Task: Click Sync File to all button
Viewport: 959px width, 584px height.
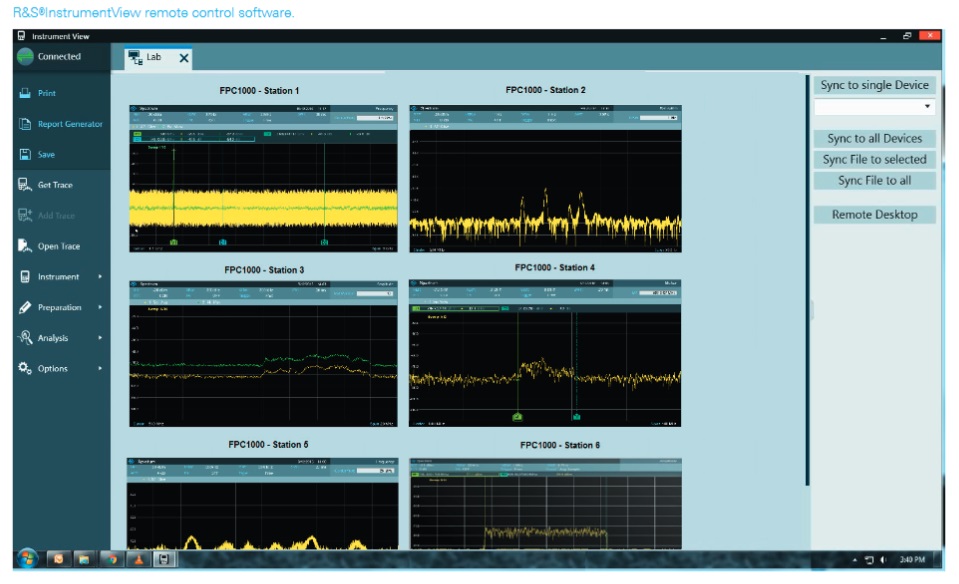Action: (x=875, y=180)
